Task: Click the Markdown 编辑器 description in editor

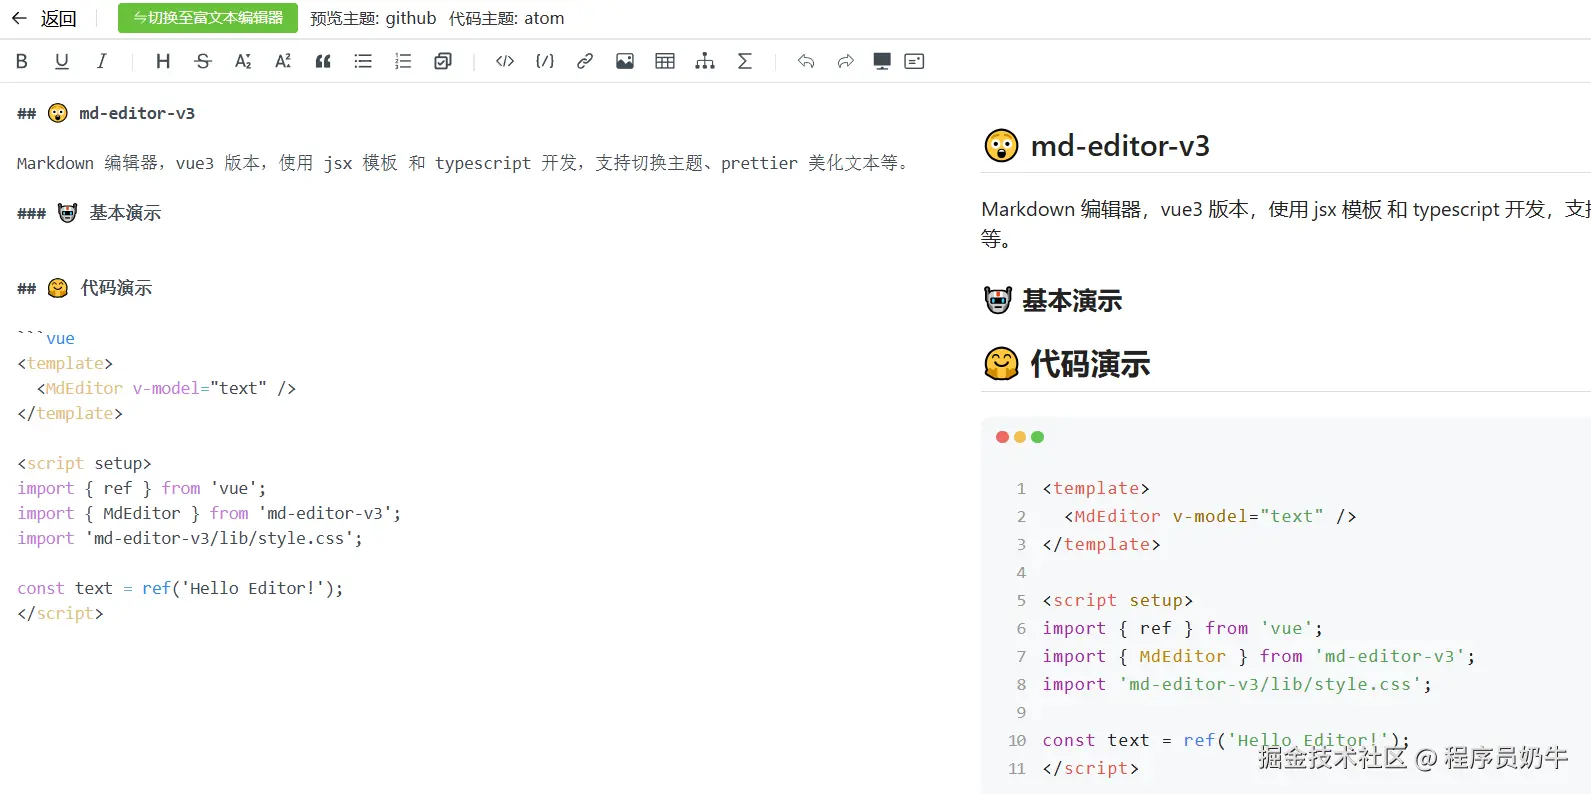Action: [x=462, y=163]
